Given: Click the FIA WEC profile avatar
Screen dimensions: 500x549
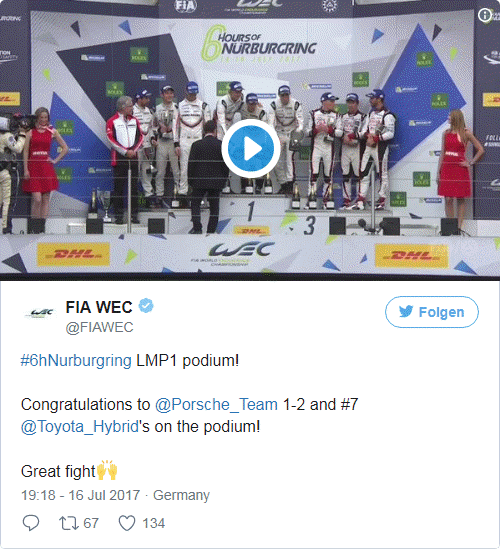Looking at the screenshot, I should (40, 312).
